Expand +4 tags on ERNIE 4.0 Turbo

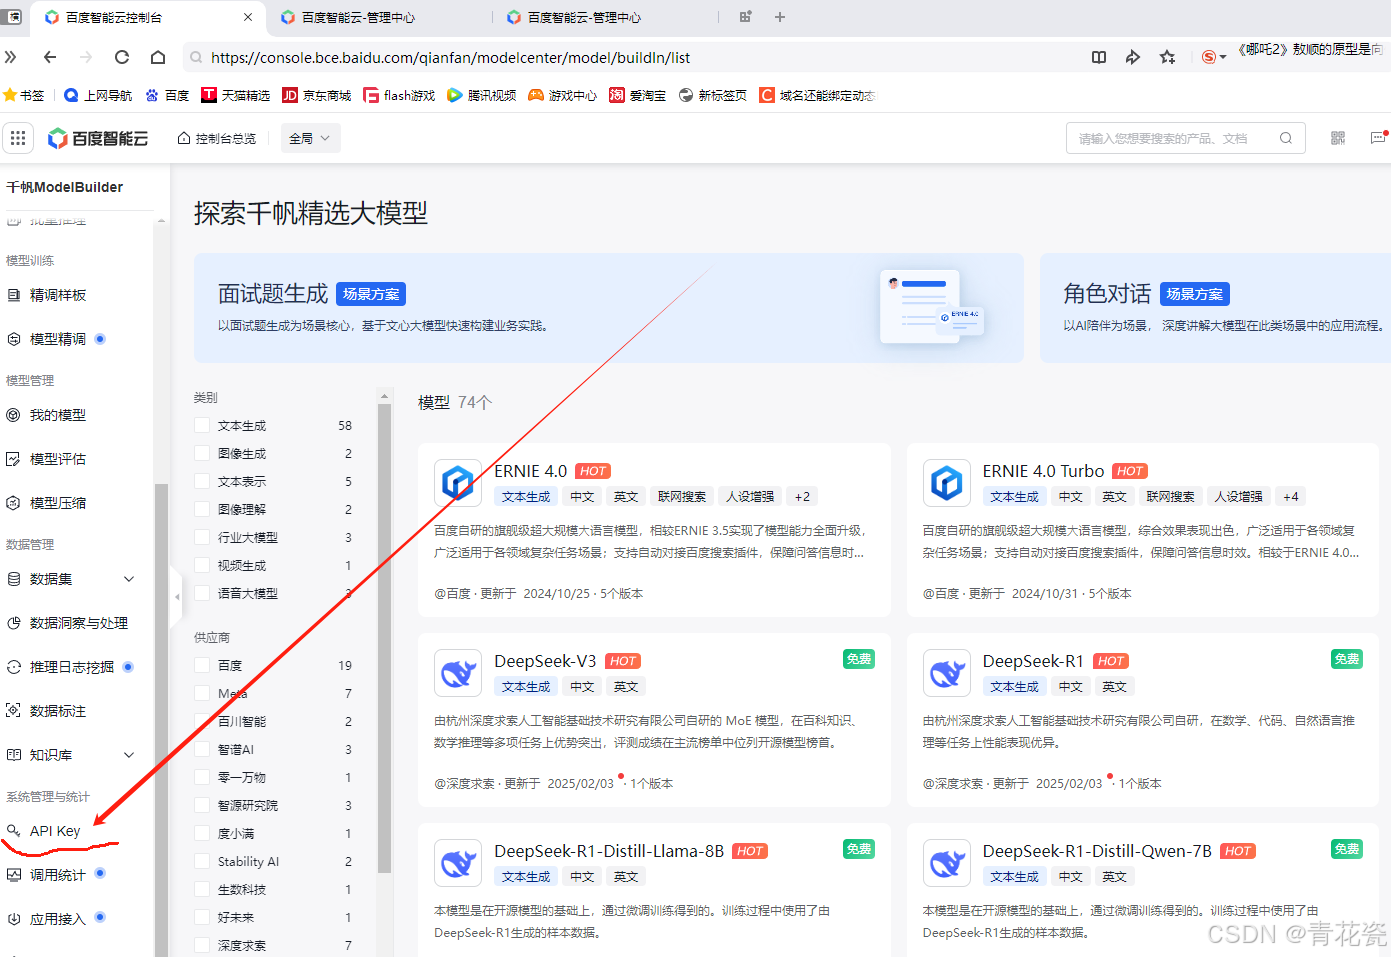click(x=1291, y=496)
